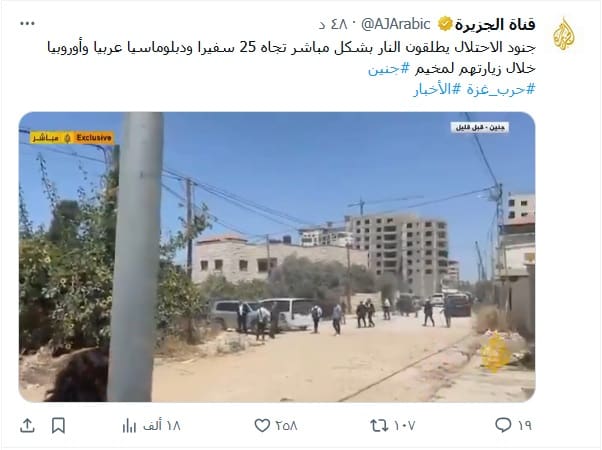602x450 pixels.
Task: Open the three-dot more options menu
Action: coord(27,24)
